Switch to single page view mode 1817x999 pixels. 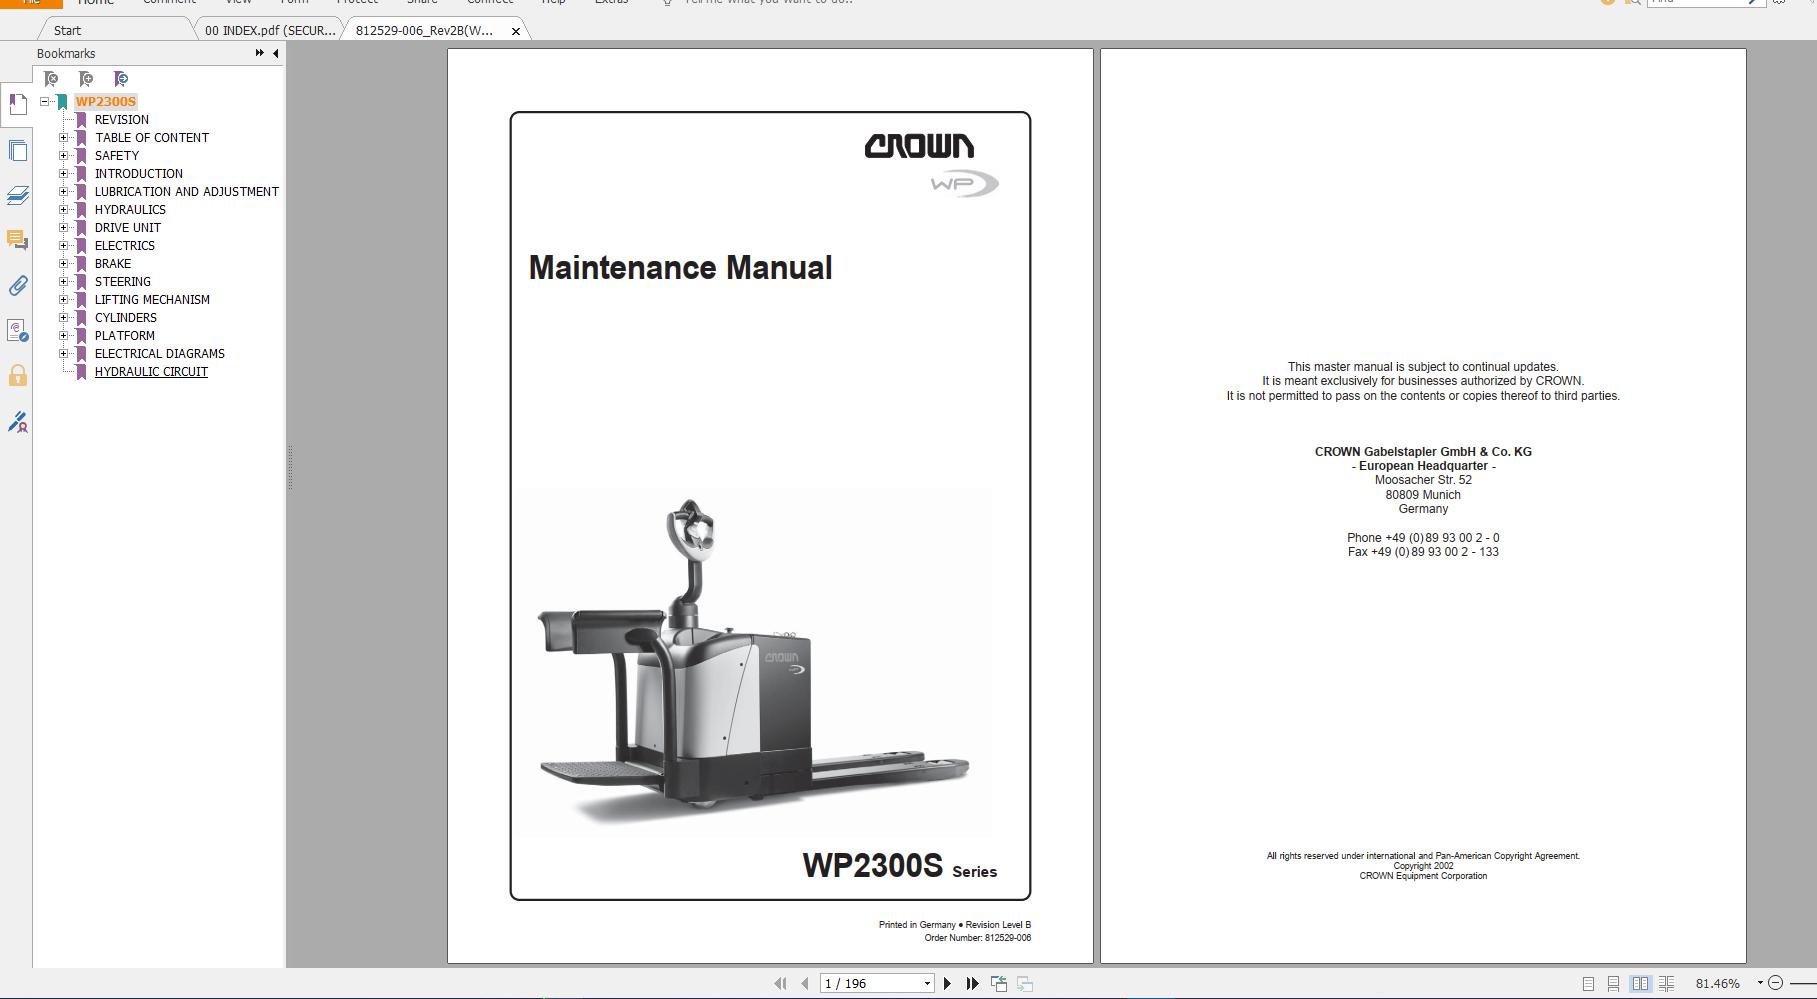point(1588,984)
